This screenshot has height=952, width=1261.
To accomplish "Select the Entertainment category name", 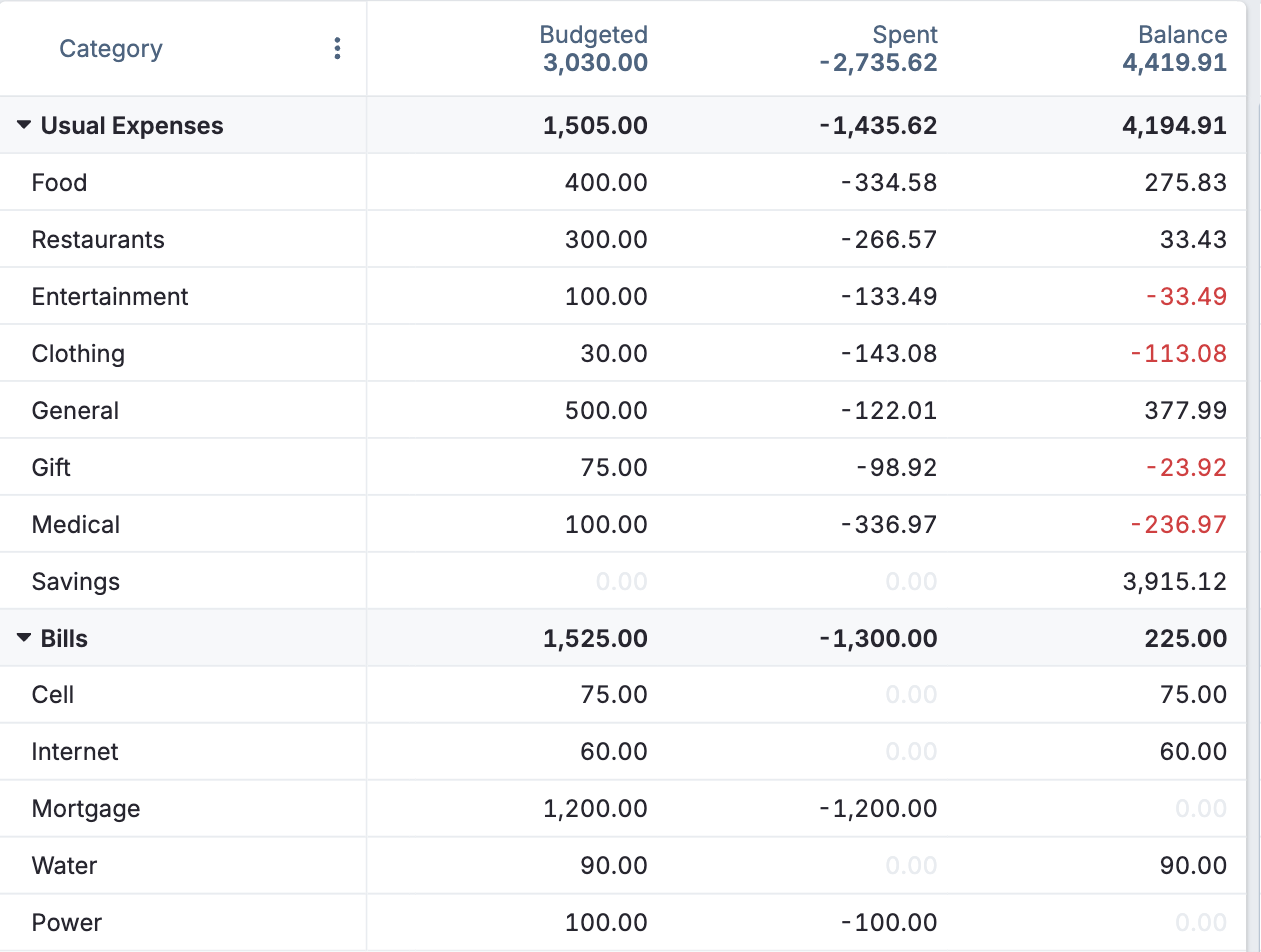I will pyautogui.click(x=110, y=297).
